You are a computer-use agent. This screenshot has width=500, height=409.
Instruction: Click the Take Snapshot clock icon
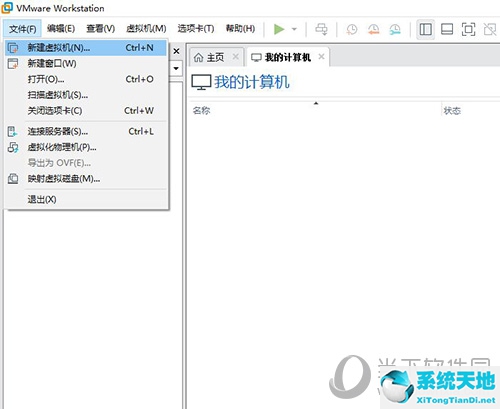click(352, 29)
